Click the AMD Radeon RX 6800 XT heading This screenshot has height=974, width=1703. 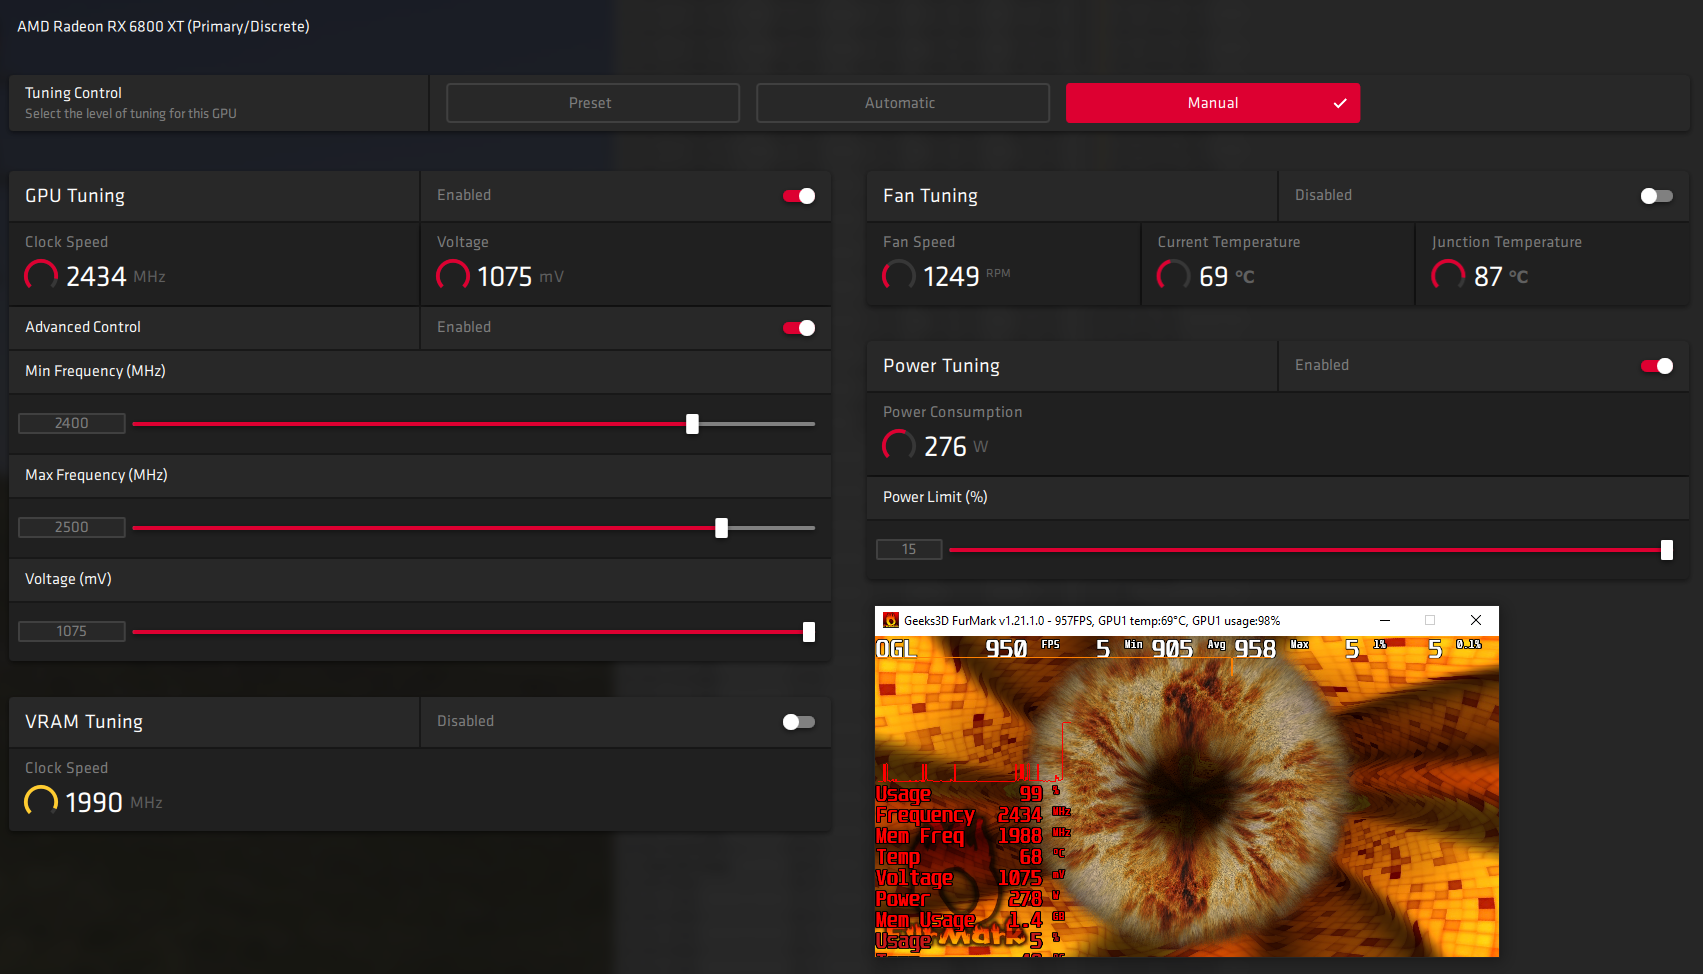[x=163, y=27]
